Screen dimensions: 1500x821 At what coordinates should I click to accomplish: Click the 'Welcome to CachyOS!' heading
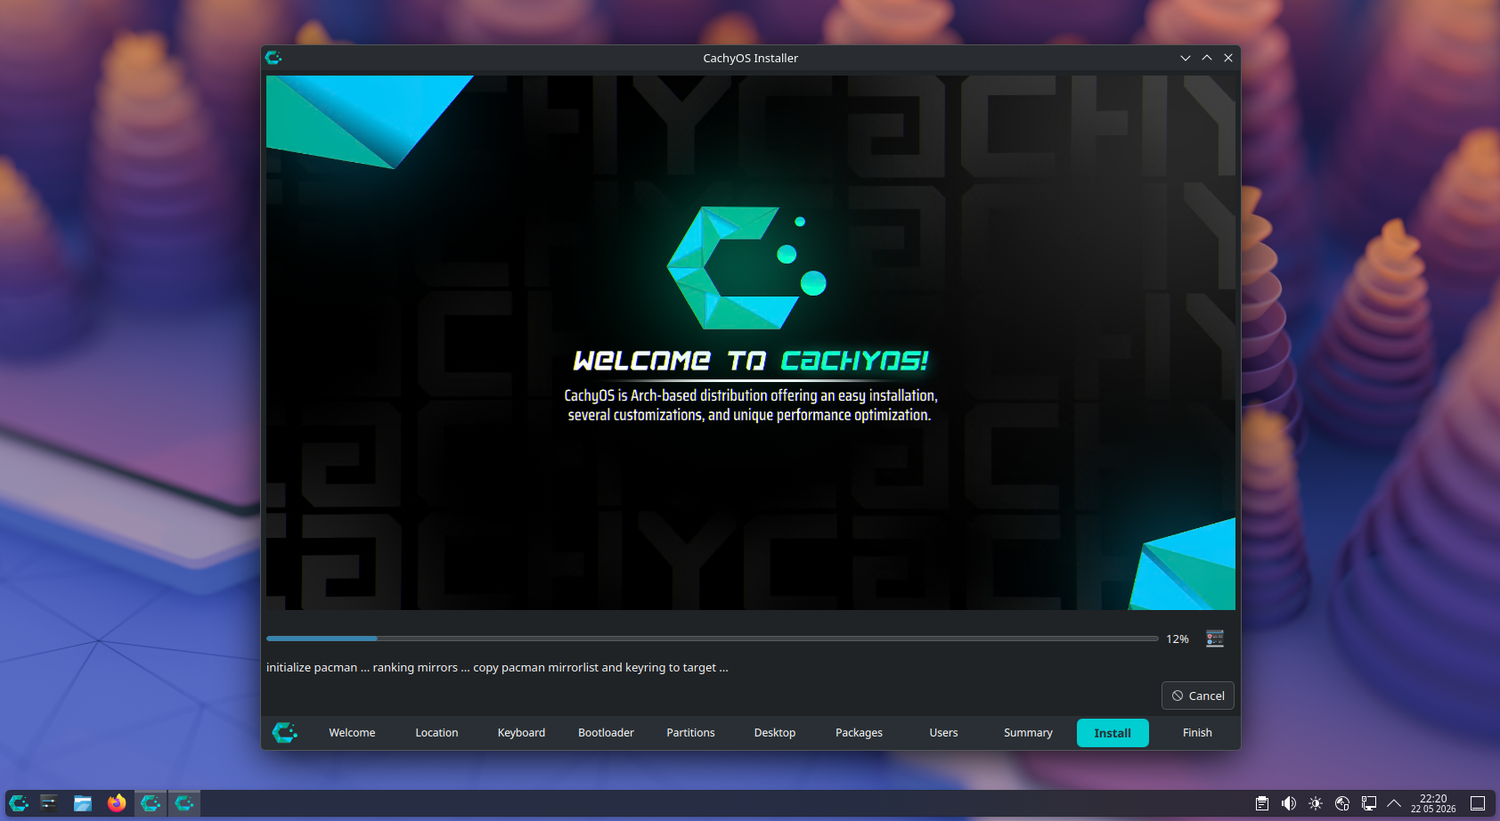[751, 360]
